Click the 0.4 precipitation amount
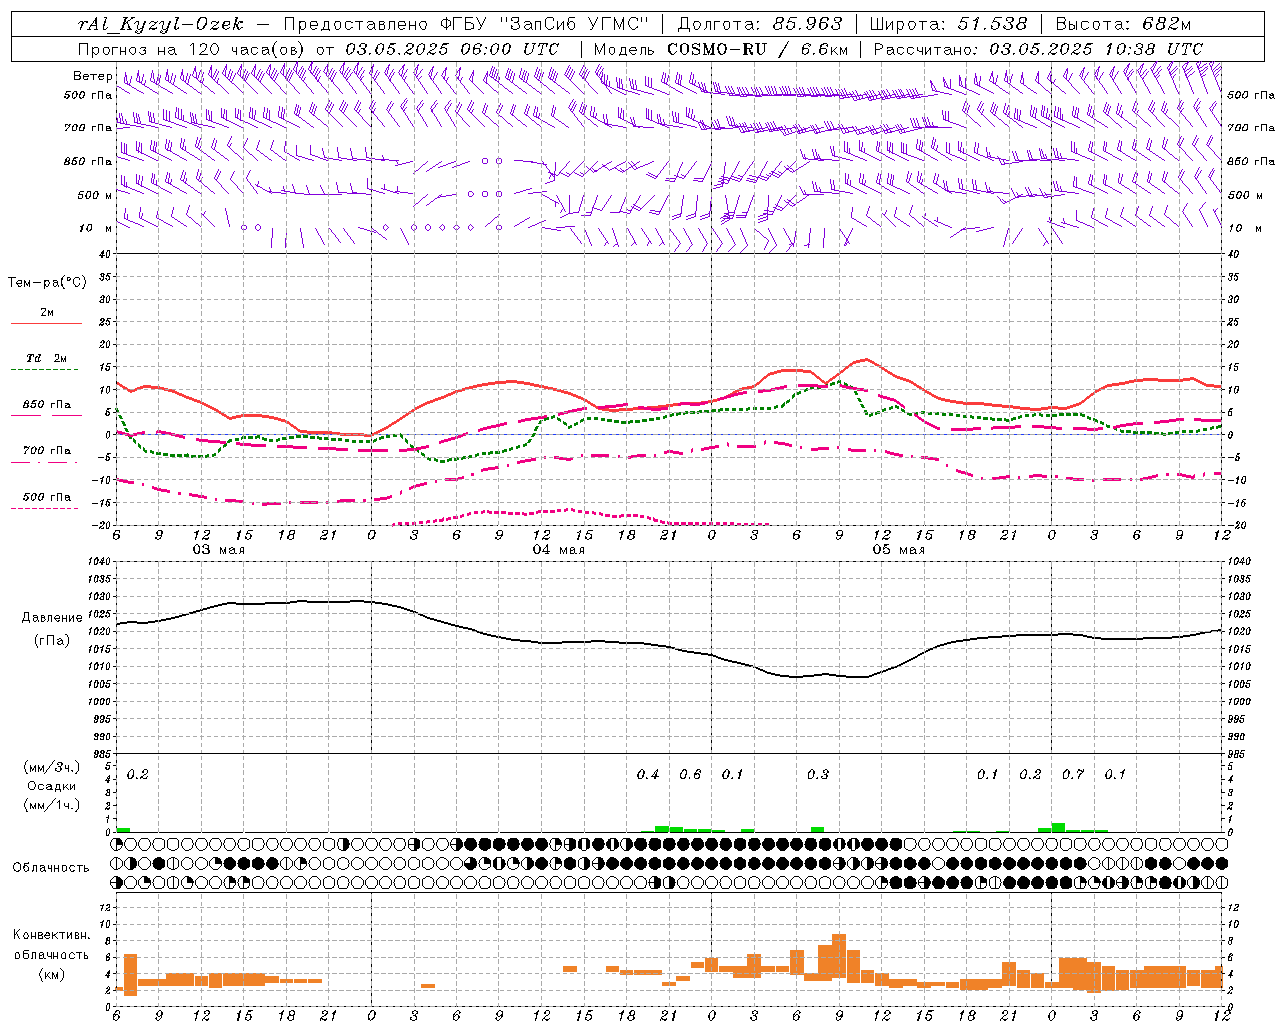Screen dimensions: 1280x1024 [x=648, y=775]
